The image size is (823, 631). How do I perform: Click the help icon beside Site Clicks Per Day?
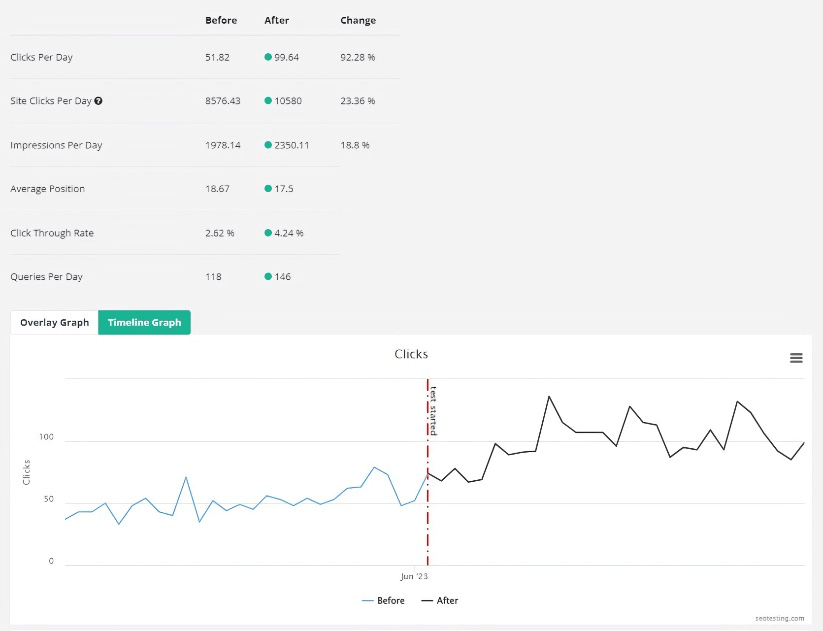[x=98, y=101]
